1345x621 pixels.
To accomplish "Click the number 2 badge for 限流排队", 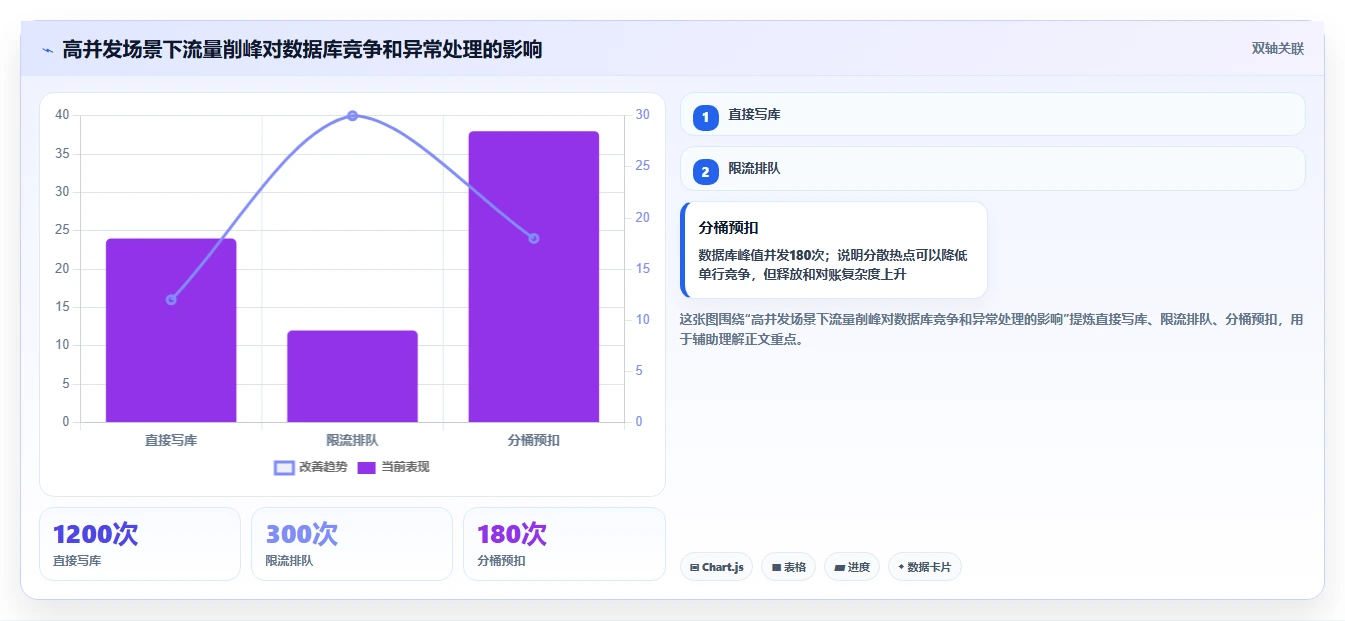I will pyautogui.click(x=706, y=172).
